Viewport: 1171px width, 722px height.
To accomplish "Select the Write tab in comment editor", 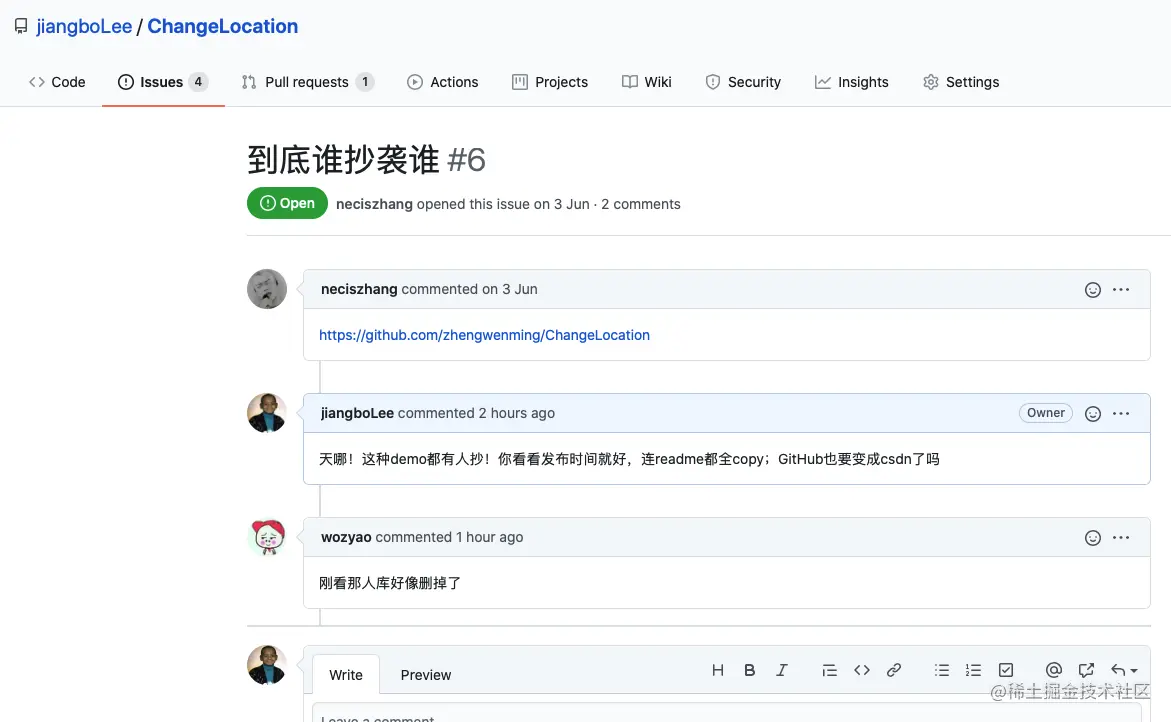I will click(x=346, y=675).
